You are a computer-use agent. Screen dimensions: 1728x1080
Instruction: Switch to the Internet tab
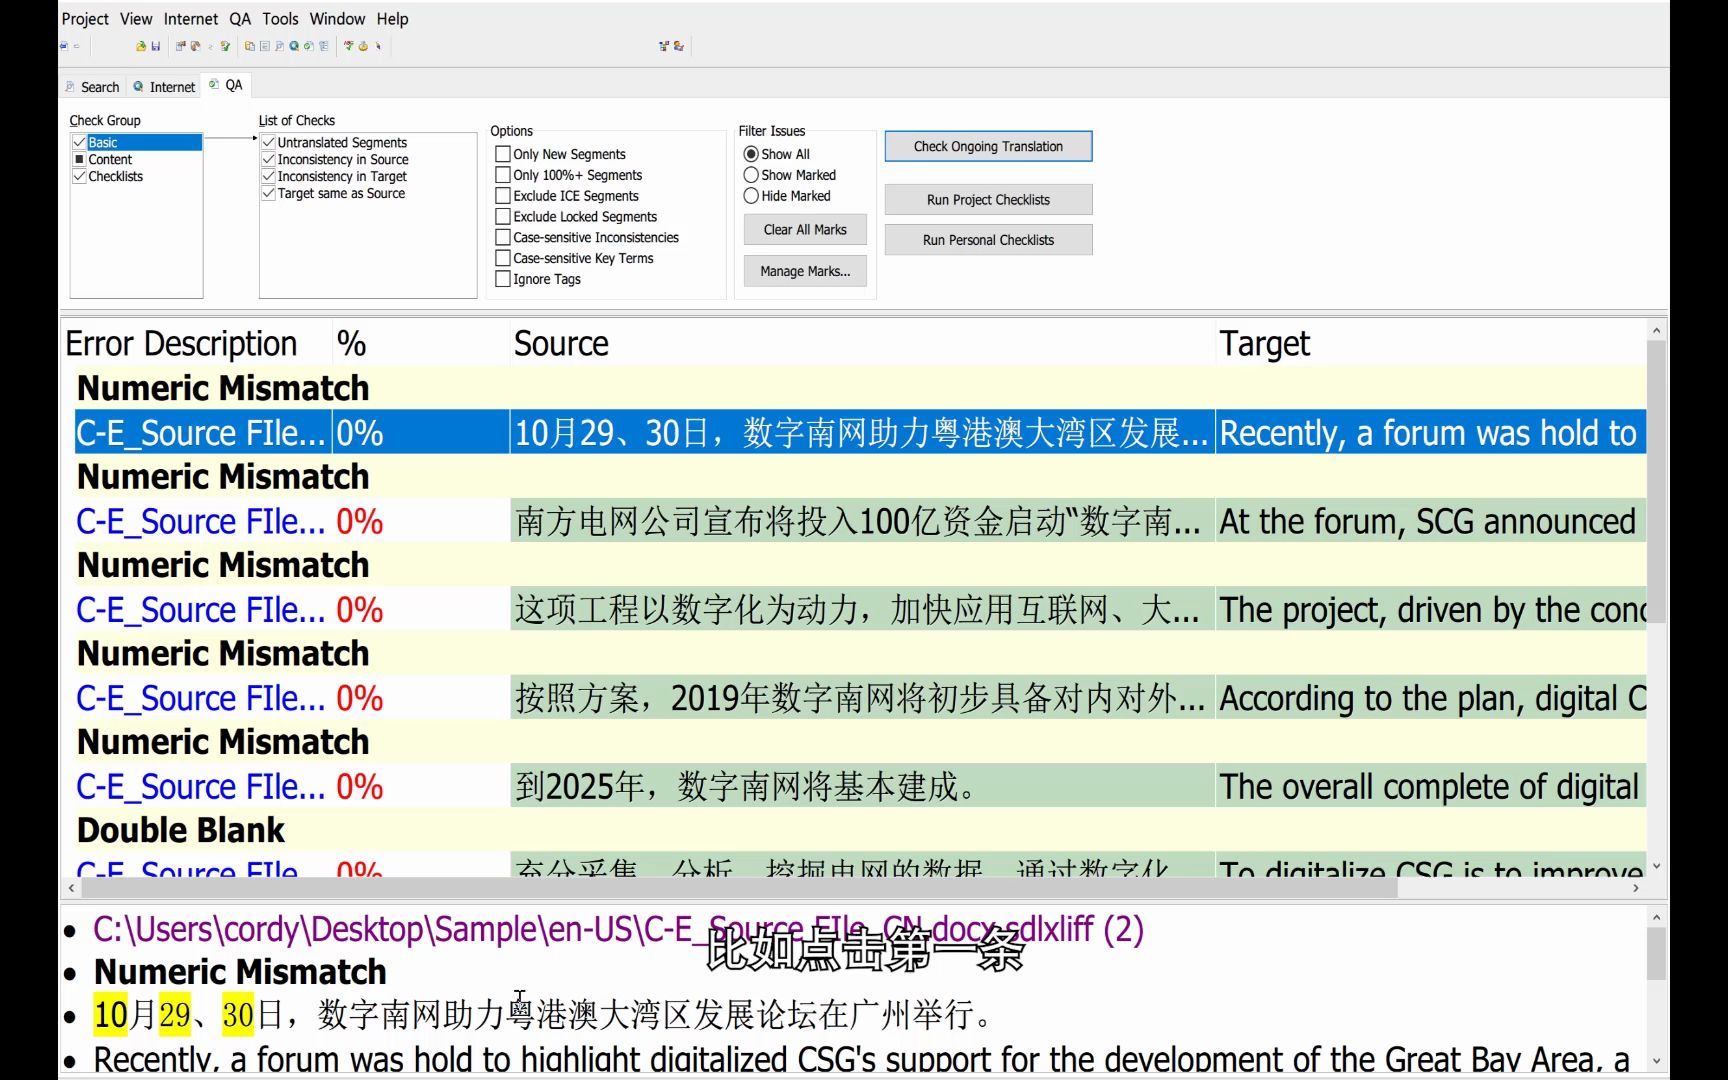click(x=163, y=86)
